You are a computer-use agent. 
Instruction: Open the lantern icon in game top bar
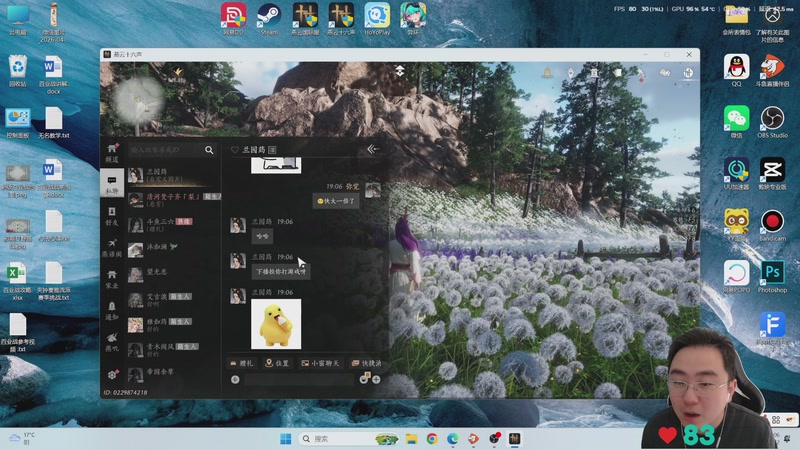point(570,73)
